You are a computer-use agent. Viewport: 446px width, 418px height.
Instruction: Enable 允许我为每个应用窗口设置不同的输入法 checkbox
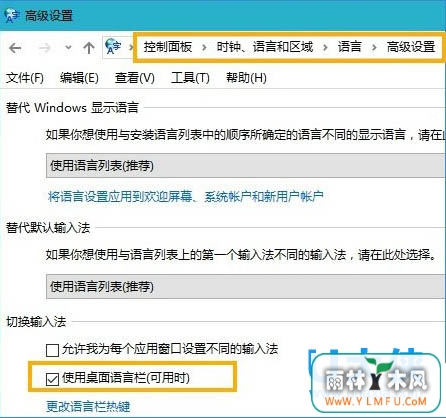52,350
